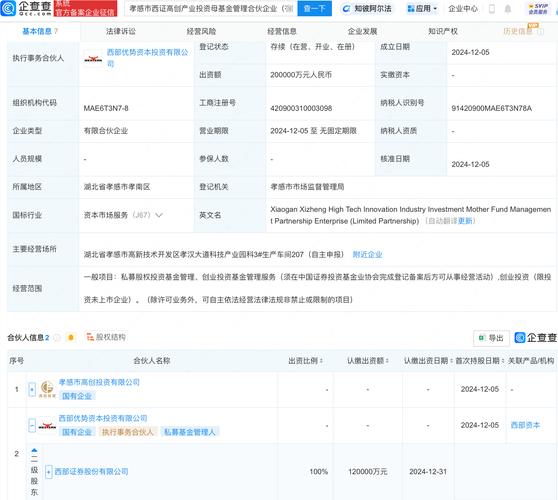Viewport: 558px width, 500px height.
Task: Click the executive partner company logo
Action: [x=93, y=59]
